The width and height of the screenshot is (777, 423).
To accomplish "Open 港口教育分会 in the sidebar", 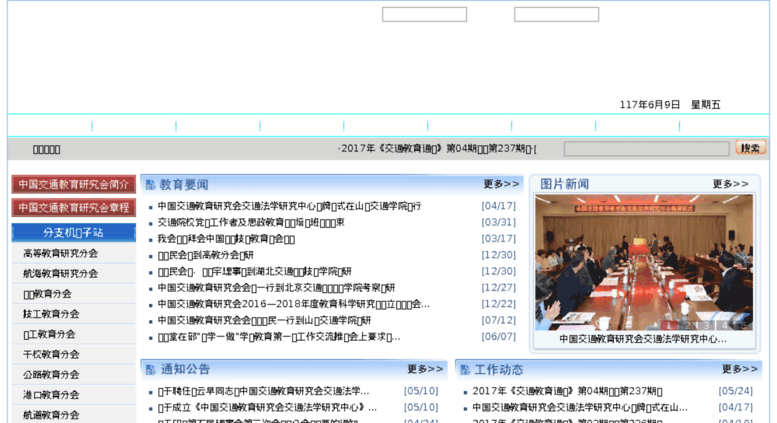I will tap(51, 395).
